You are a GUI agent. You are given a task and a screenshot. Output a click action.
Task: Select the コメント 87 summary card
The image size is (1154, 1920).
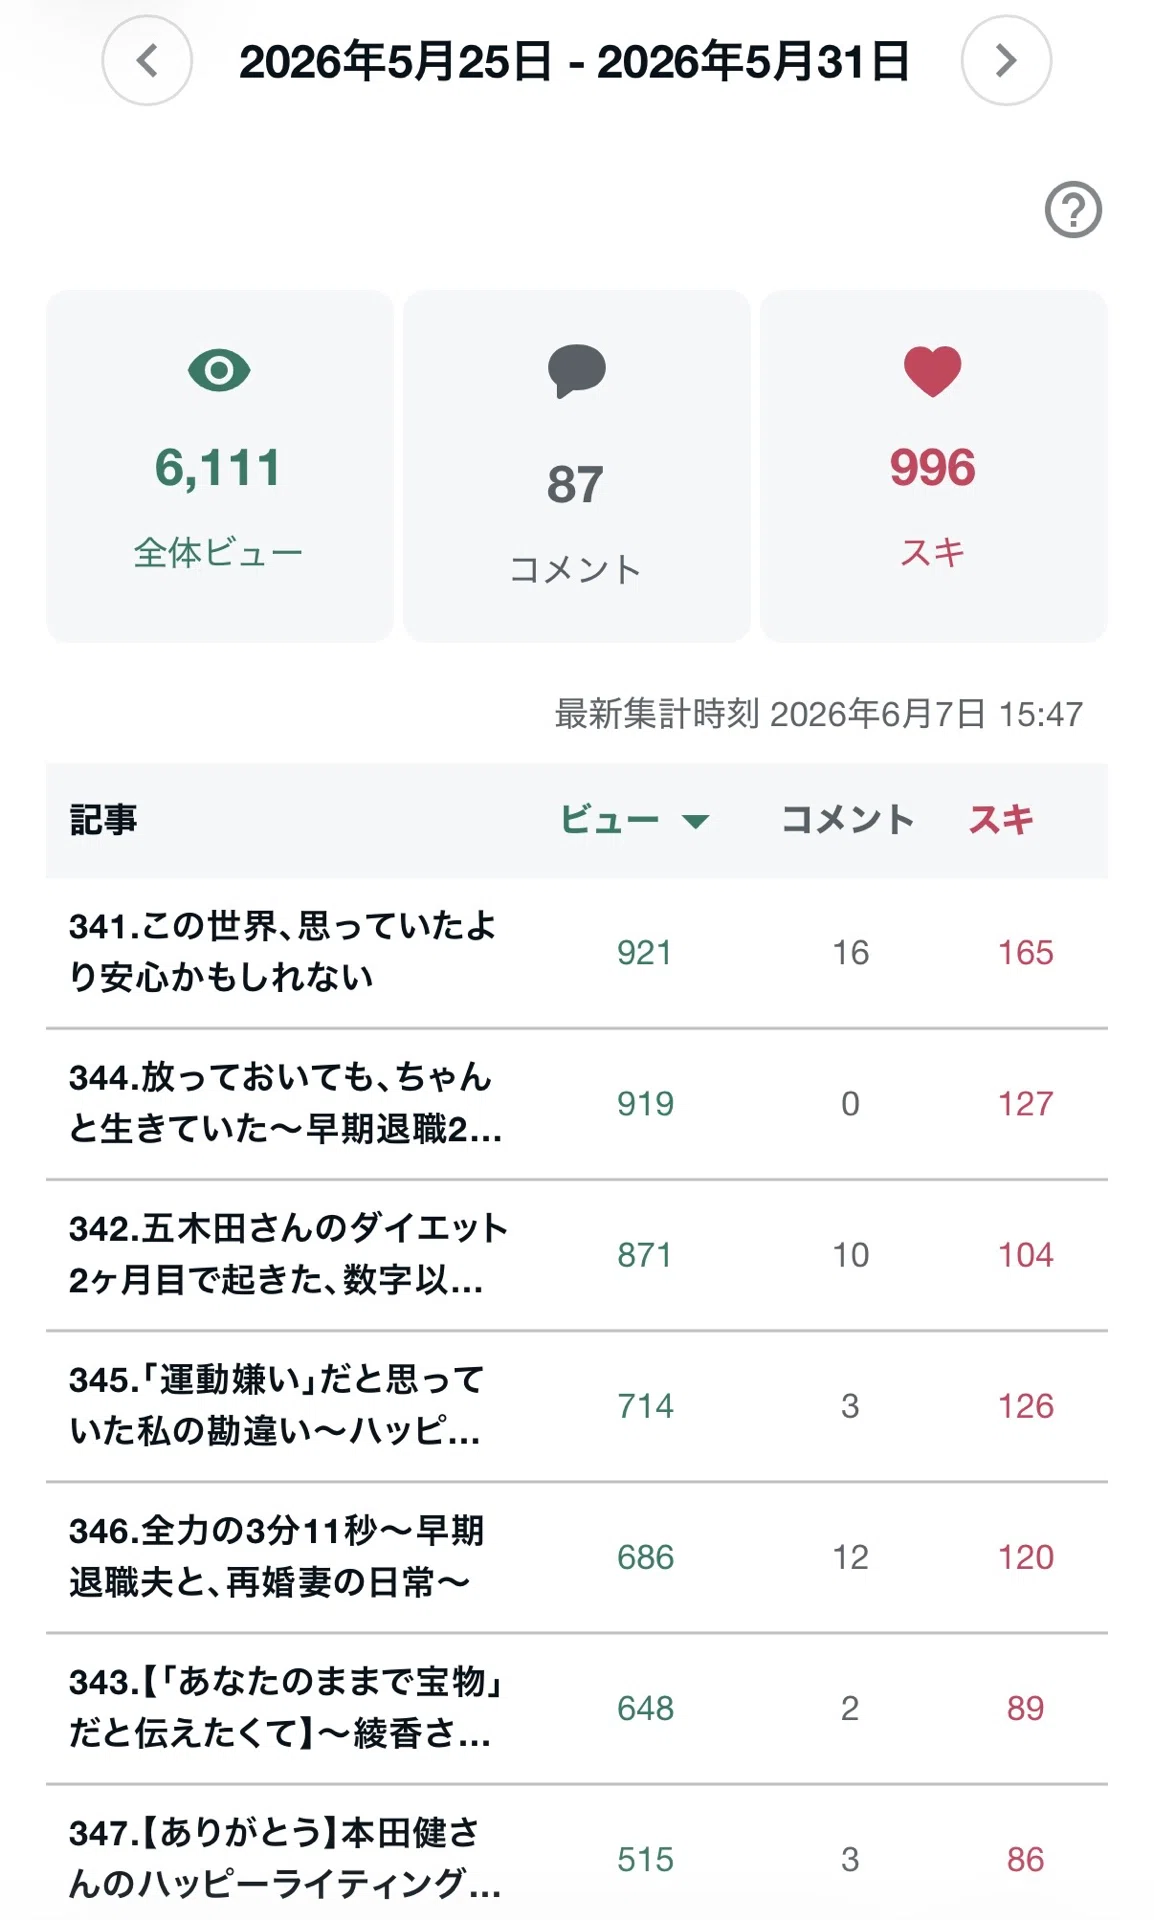(x=576, y=466)
